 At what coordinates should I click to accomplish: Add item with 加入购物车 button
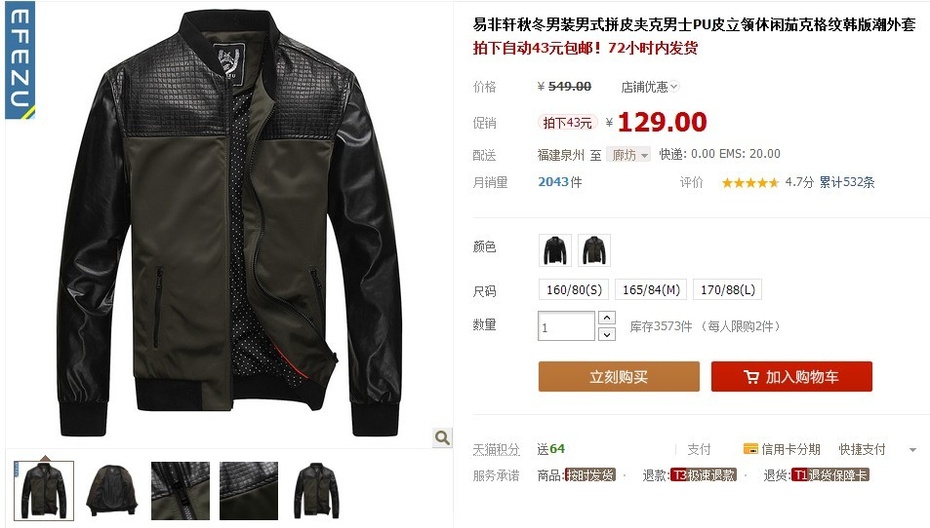pyautogui.click(x=791, y=377)
